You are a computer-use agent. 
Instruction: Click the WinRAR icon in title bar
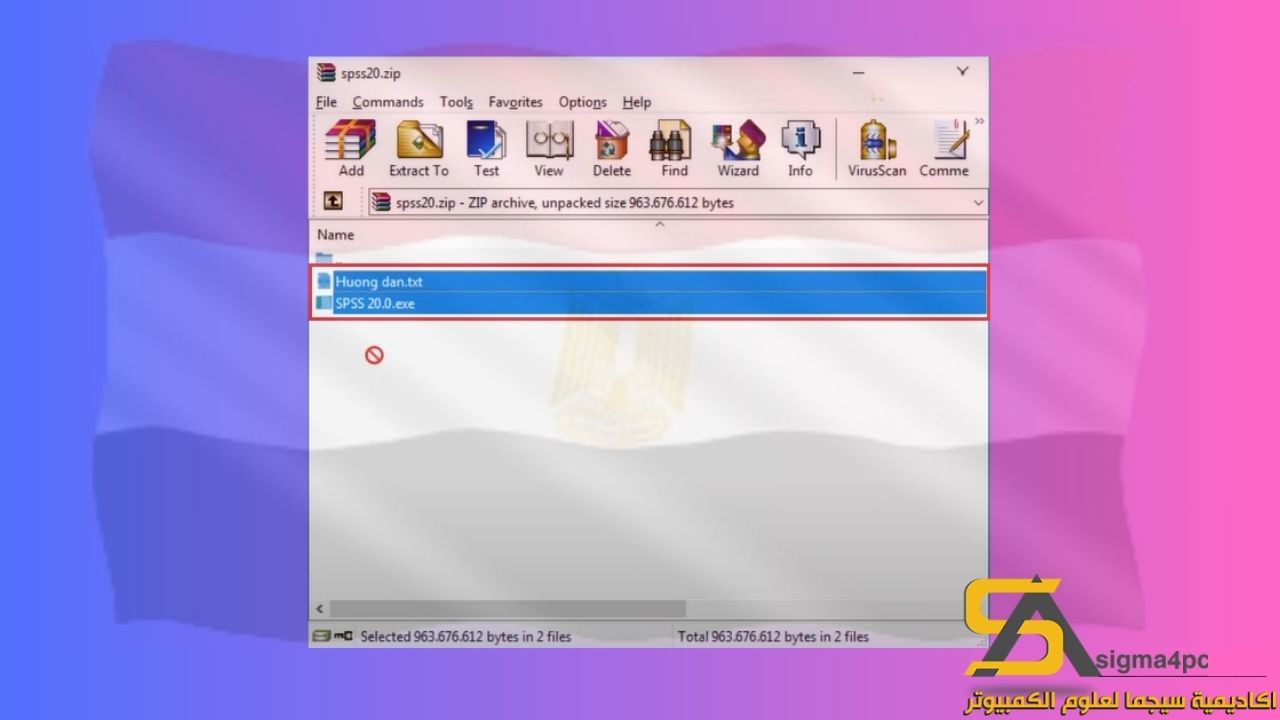[x=325, y=73]
